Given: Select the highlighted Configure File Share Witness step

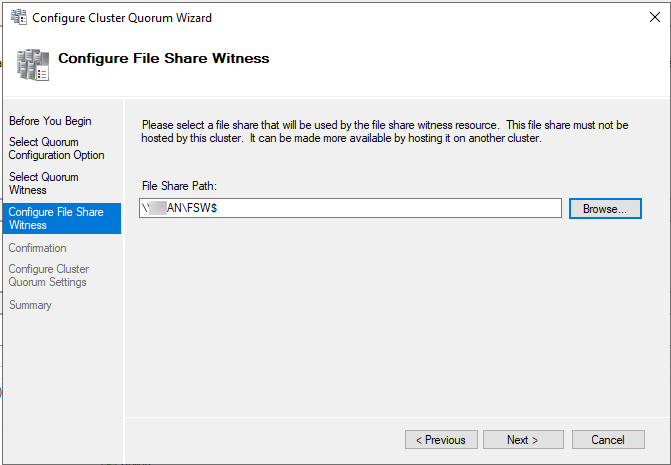Looking at the screenshot, I should pyautogui.click(x=62, y=218).
